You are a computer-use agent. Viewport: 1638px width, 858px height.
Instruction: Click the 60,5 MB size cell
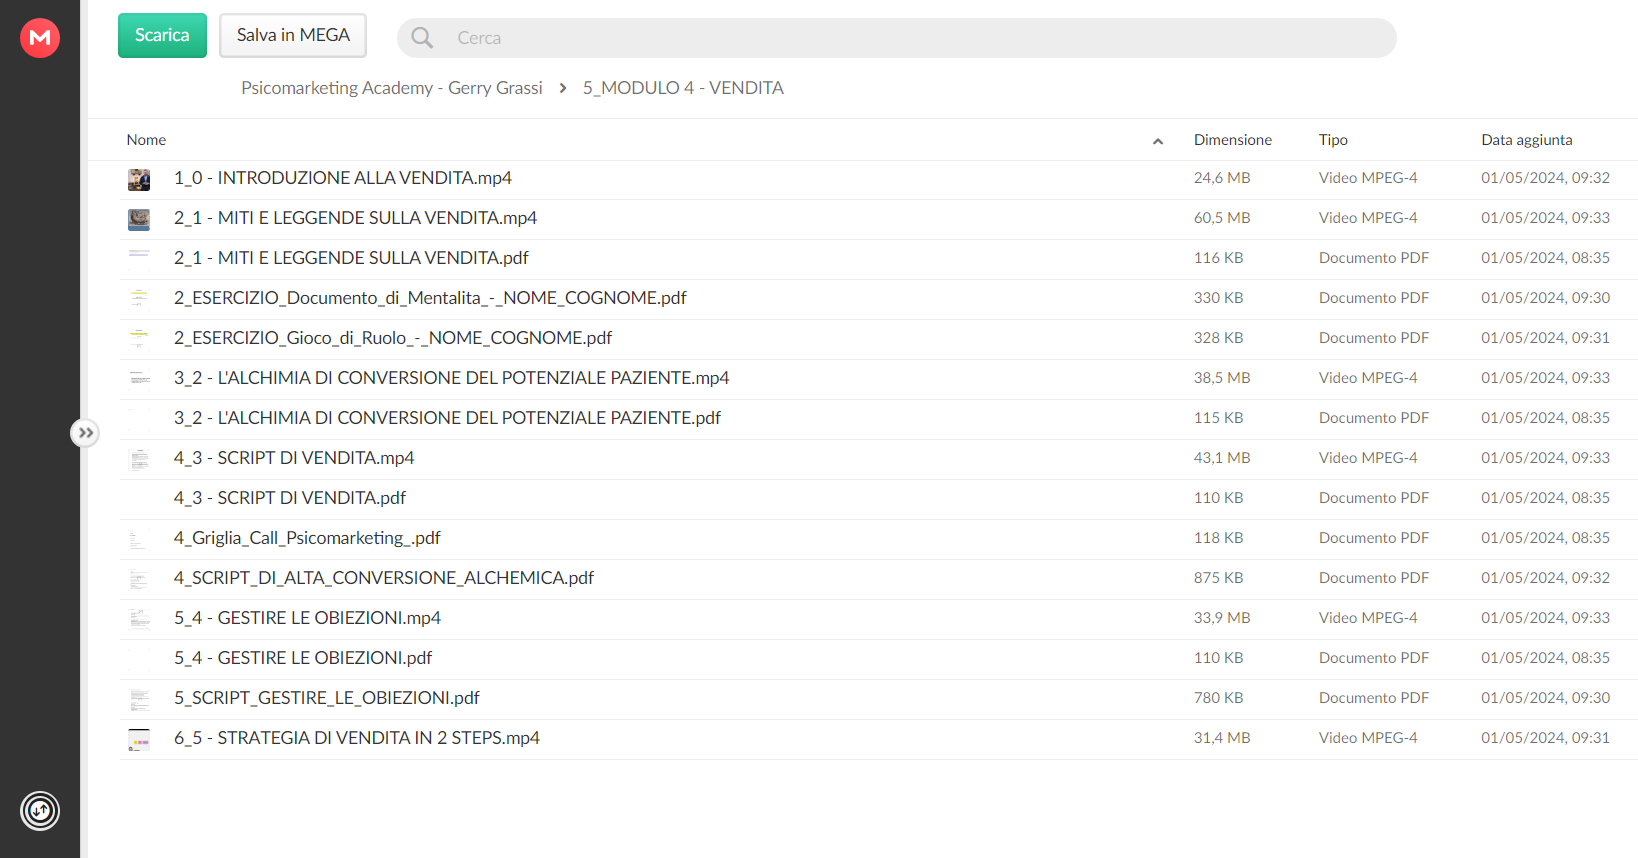(1222, 218)
